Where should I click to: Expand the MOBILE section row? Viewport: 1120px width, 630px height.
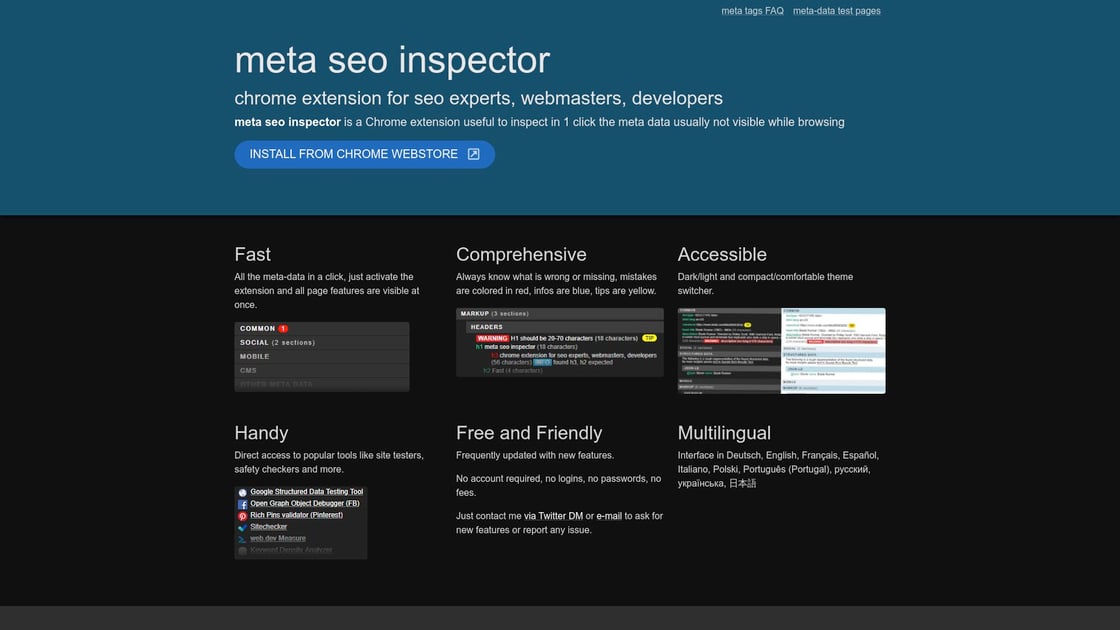pos(255,356)
